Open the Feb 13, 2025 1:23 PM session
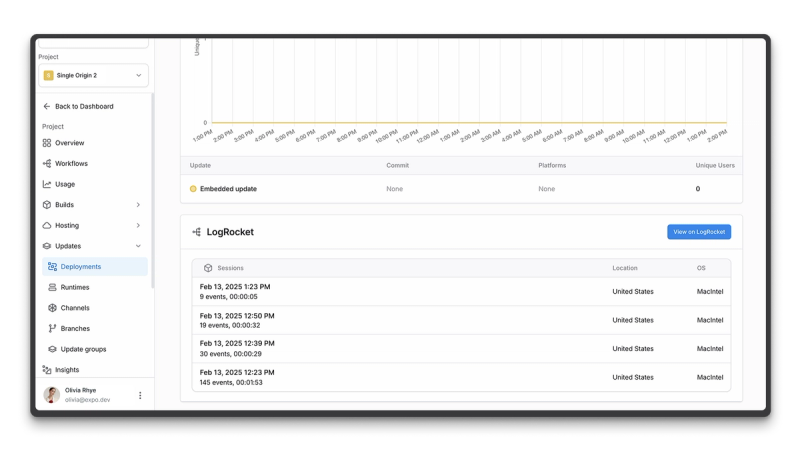This screenshot has width=800, height=451. point(461,291)
